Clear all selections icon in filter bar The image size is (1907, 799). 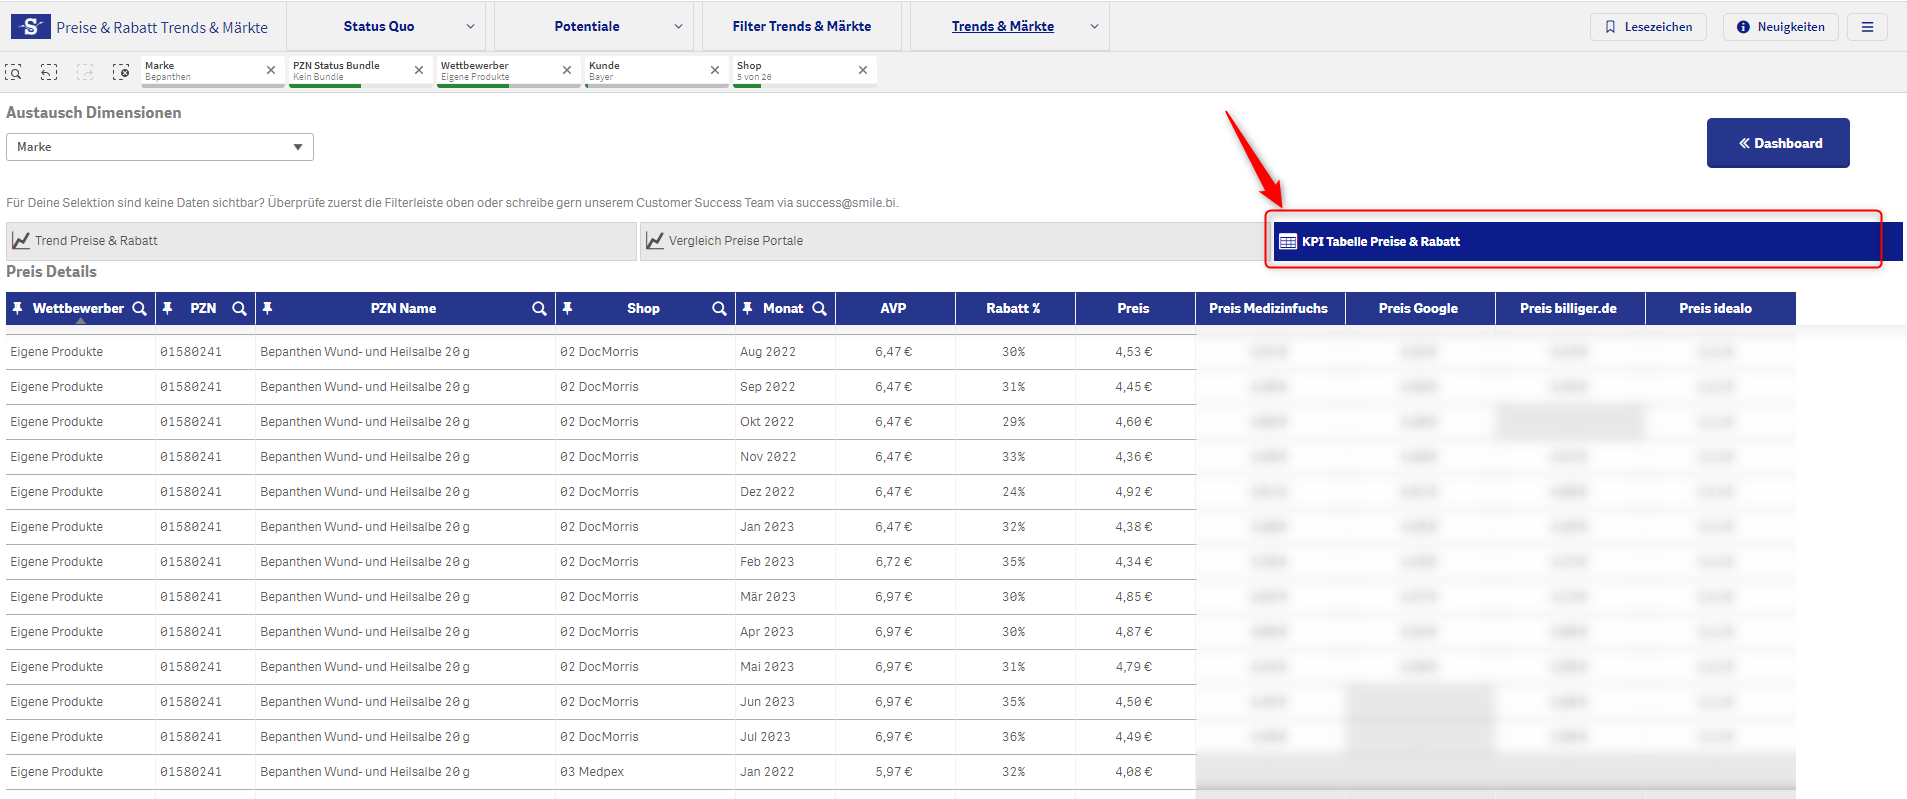coord(121,72)
